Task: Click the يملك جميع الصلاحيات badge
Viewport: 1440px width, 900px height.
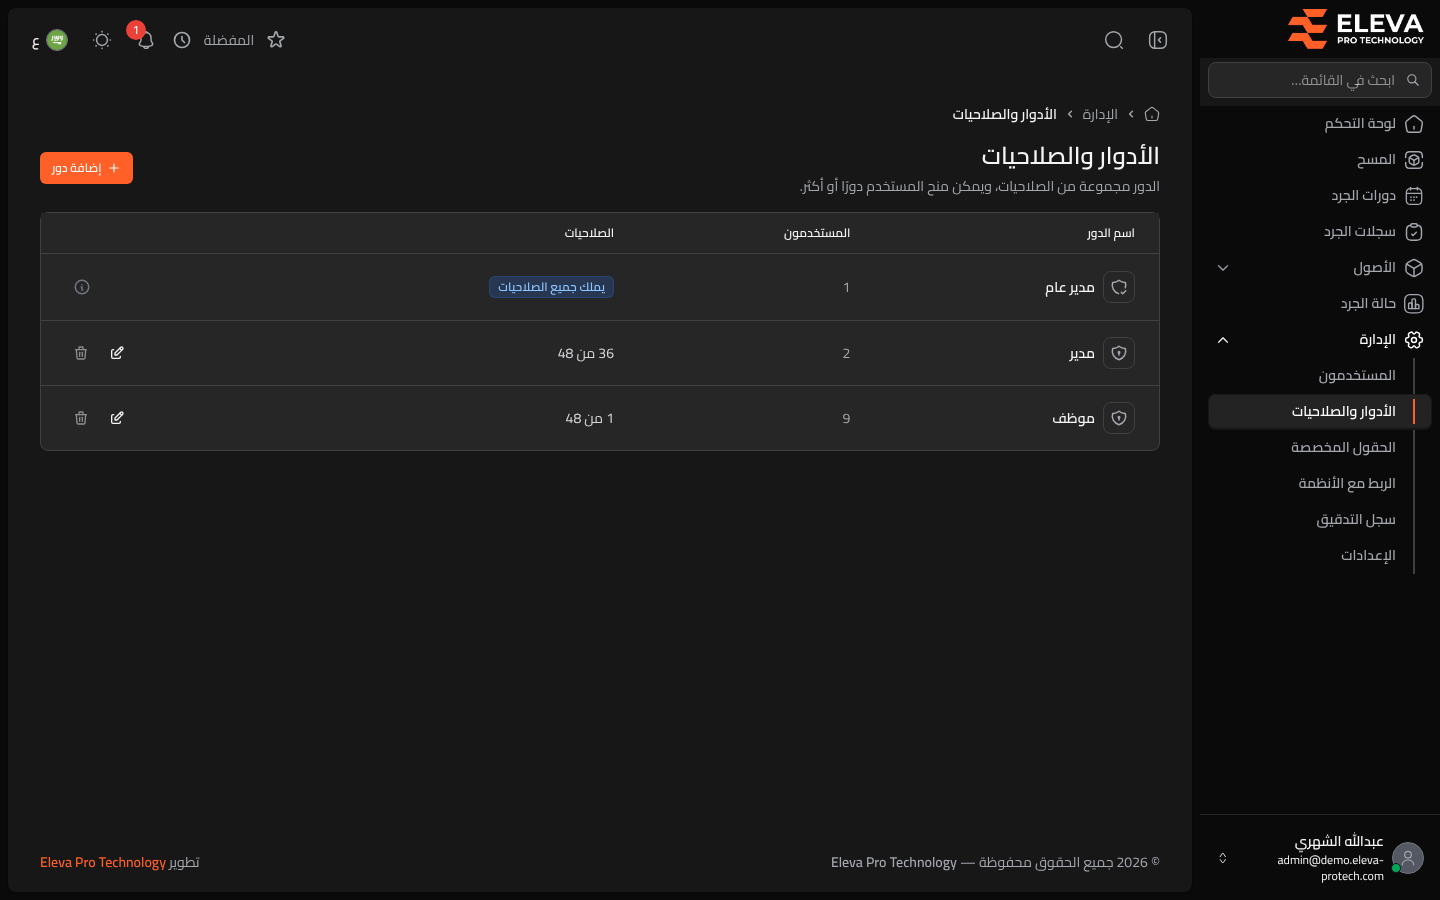Action: point(551,287)
